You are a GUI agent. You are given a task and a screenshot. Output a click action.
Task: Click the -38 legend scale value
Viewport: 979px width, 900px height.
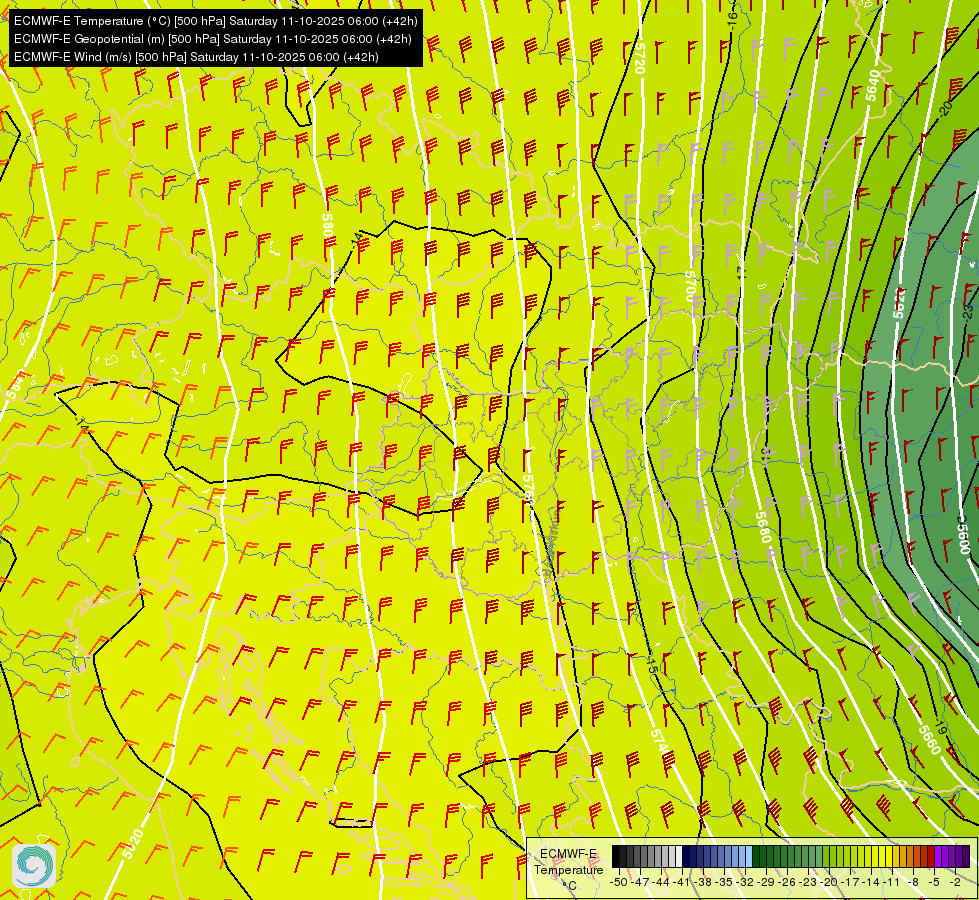[x=703, y=883]
